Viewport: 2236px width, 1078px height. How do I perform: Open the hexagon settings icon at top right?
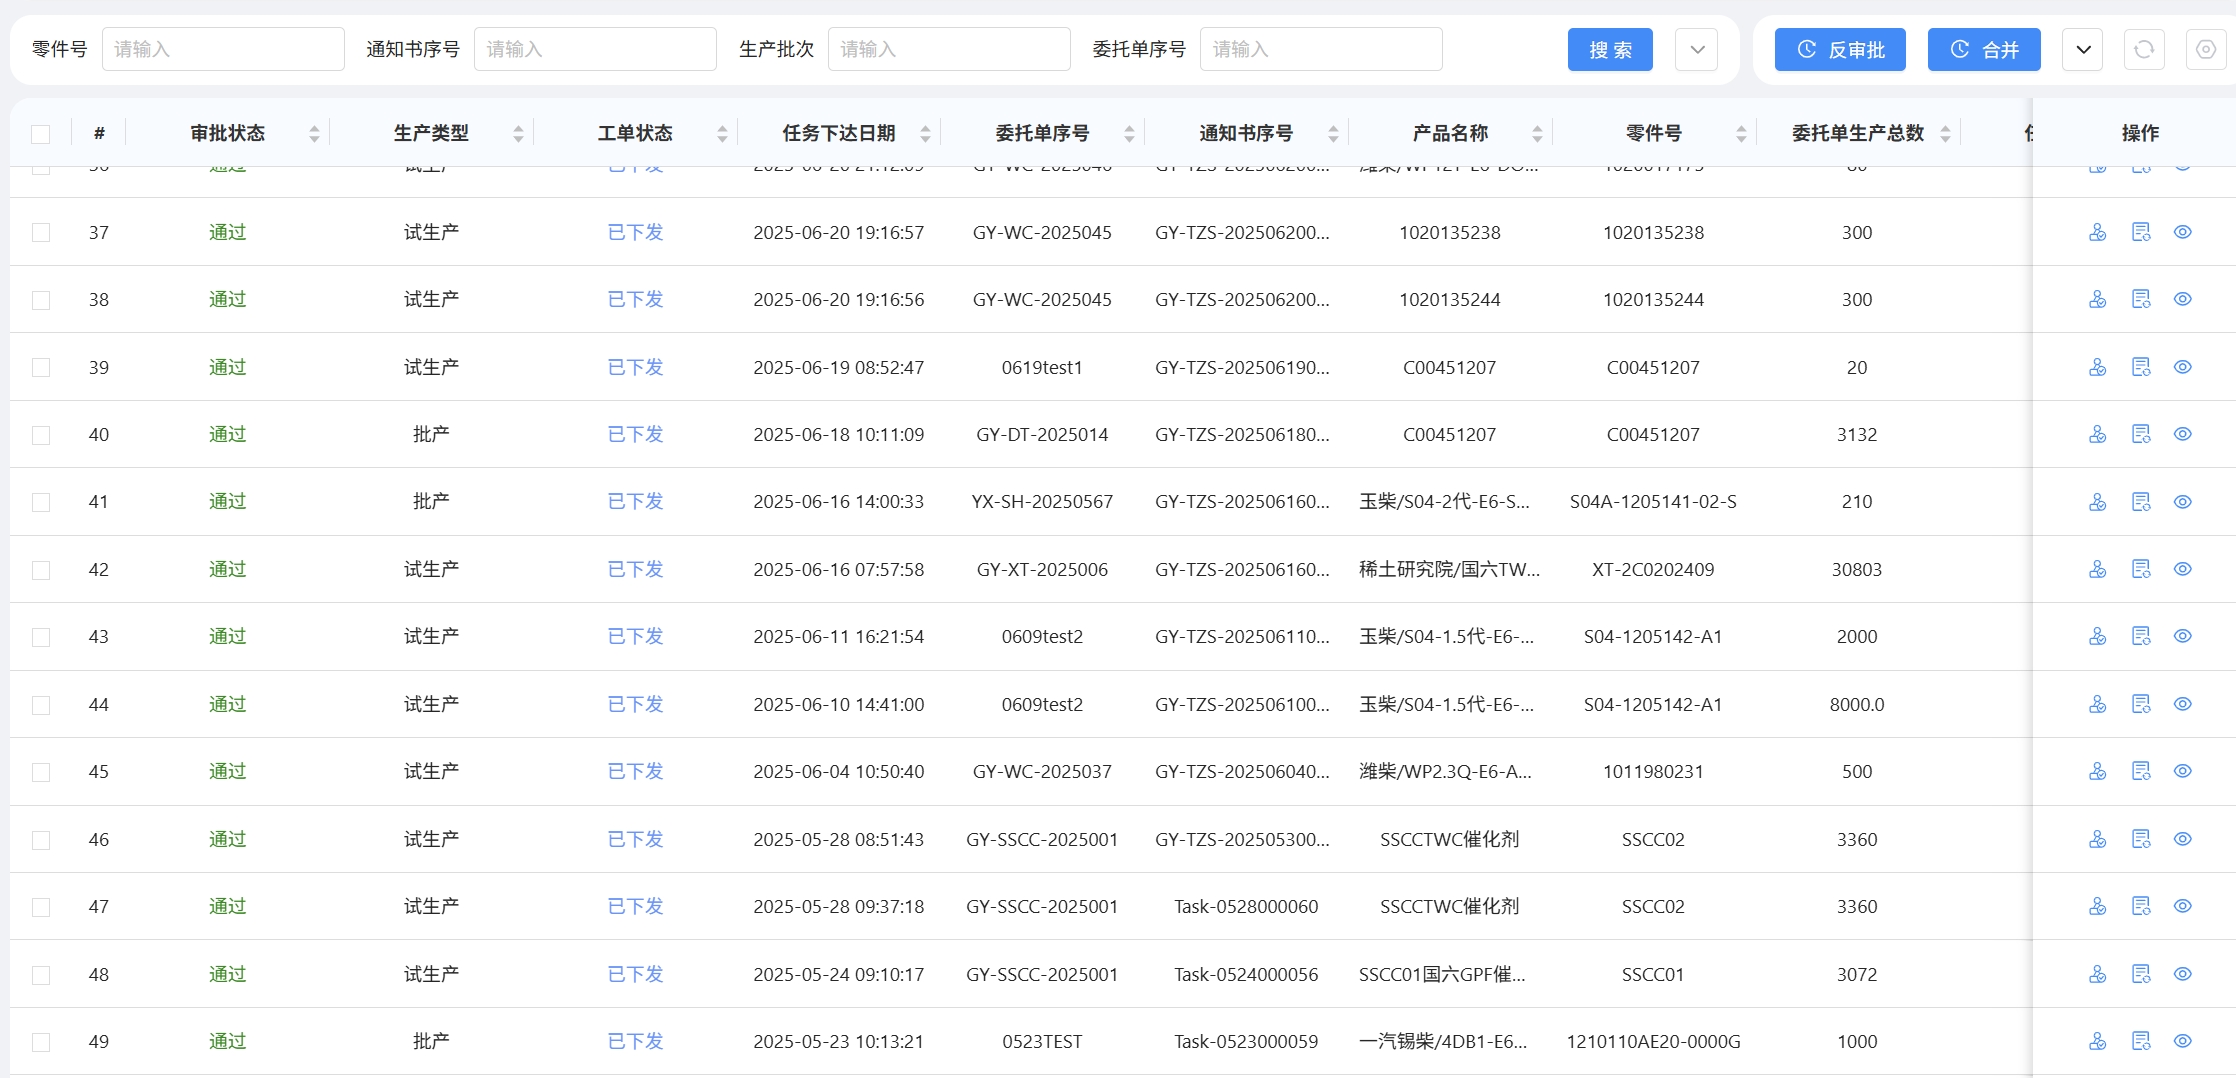tap(2205, 49)
